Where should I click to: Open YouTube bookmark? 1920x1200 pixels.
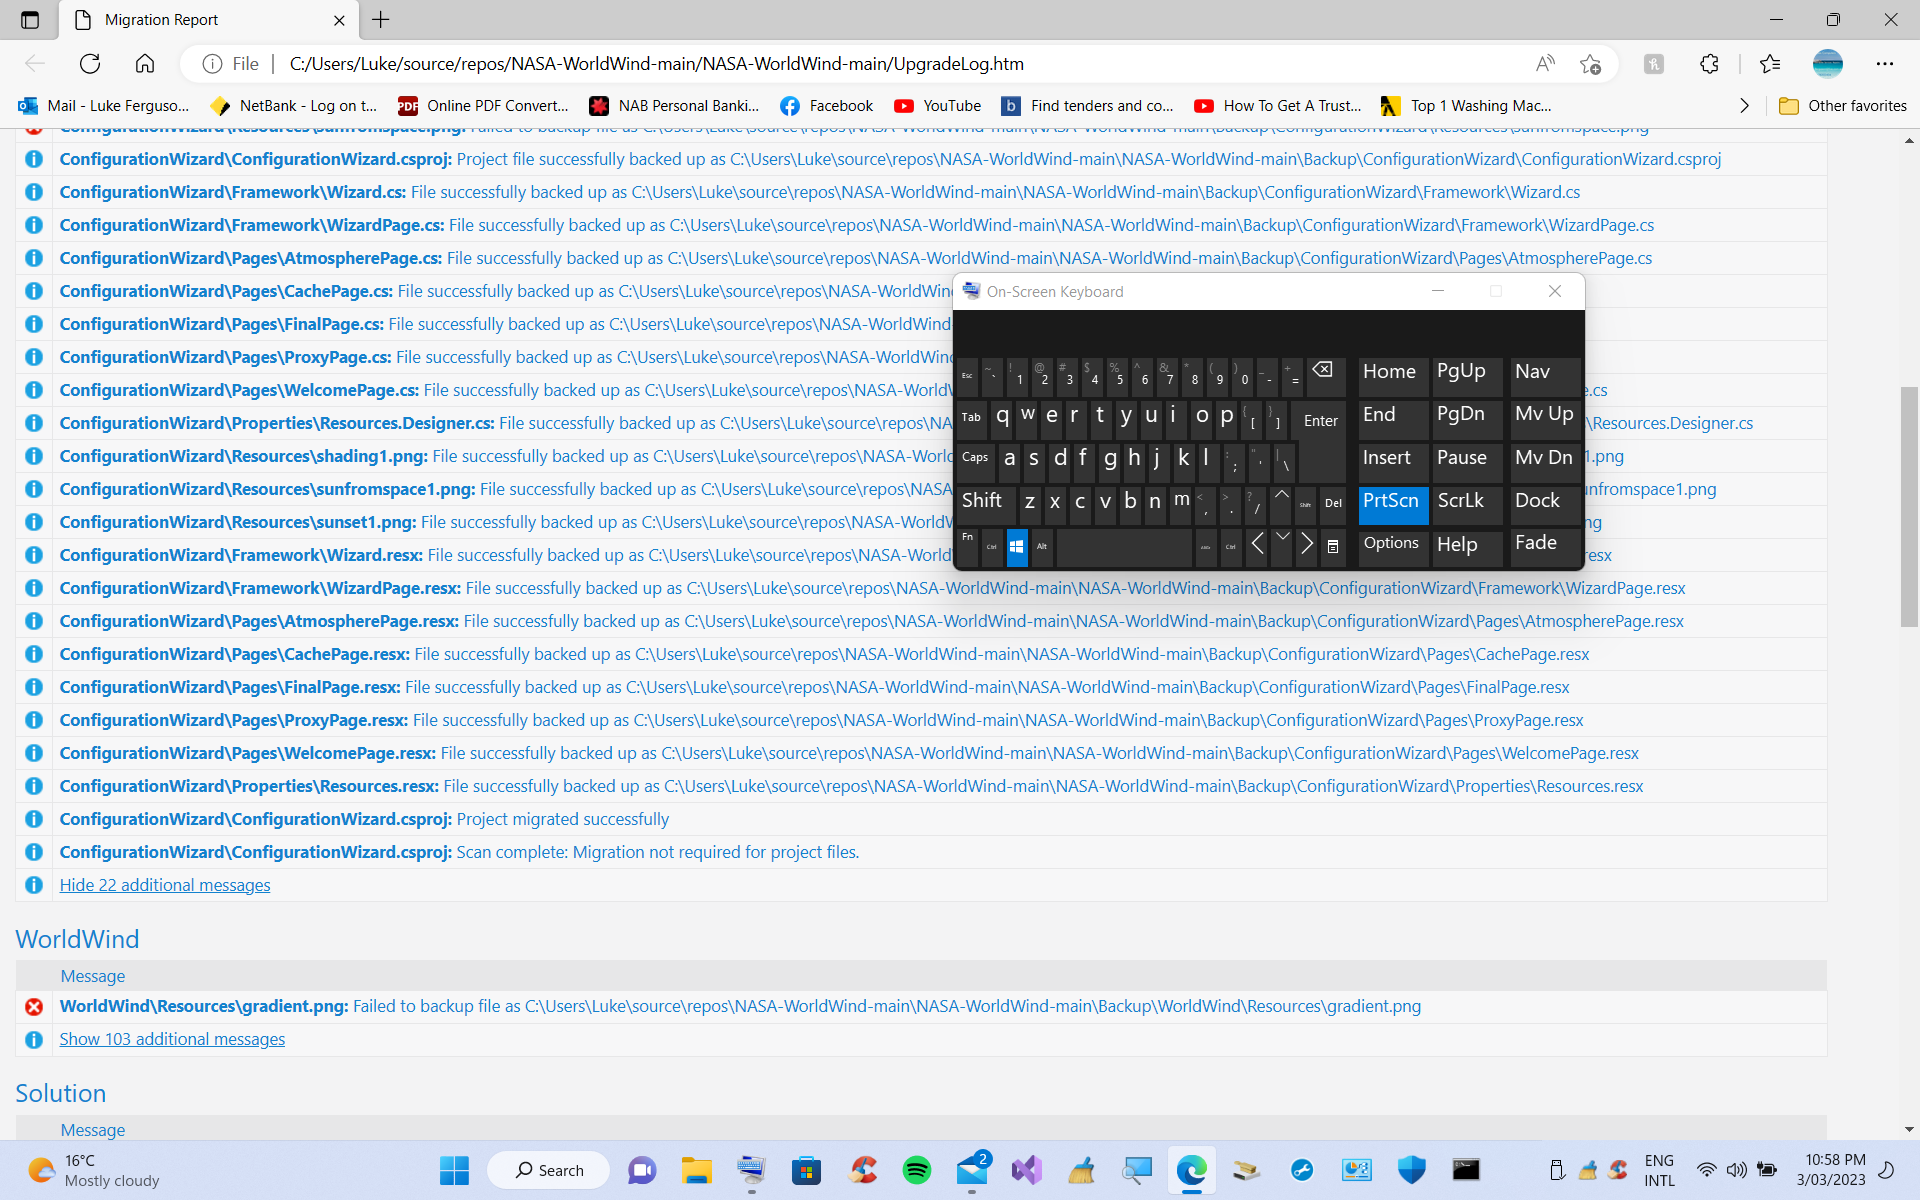coord(938,106)
